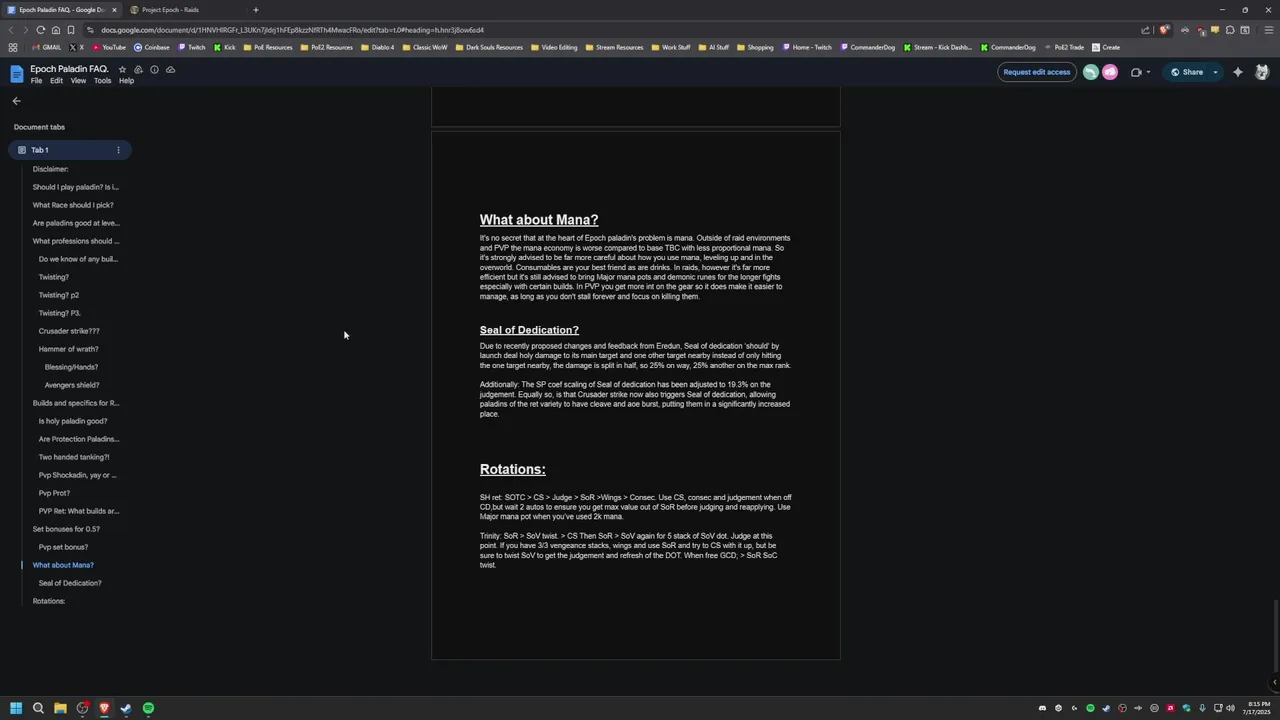Open Spotify from taskbar
The height and width of the screenshot is (720, 1280).
click(148, 708)
